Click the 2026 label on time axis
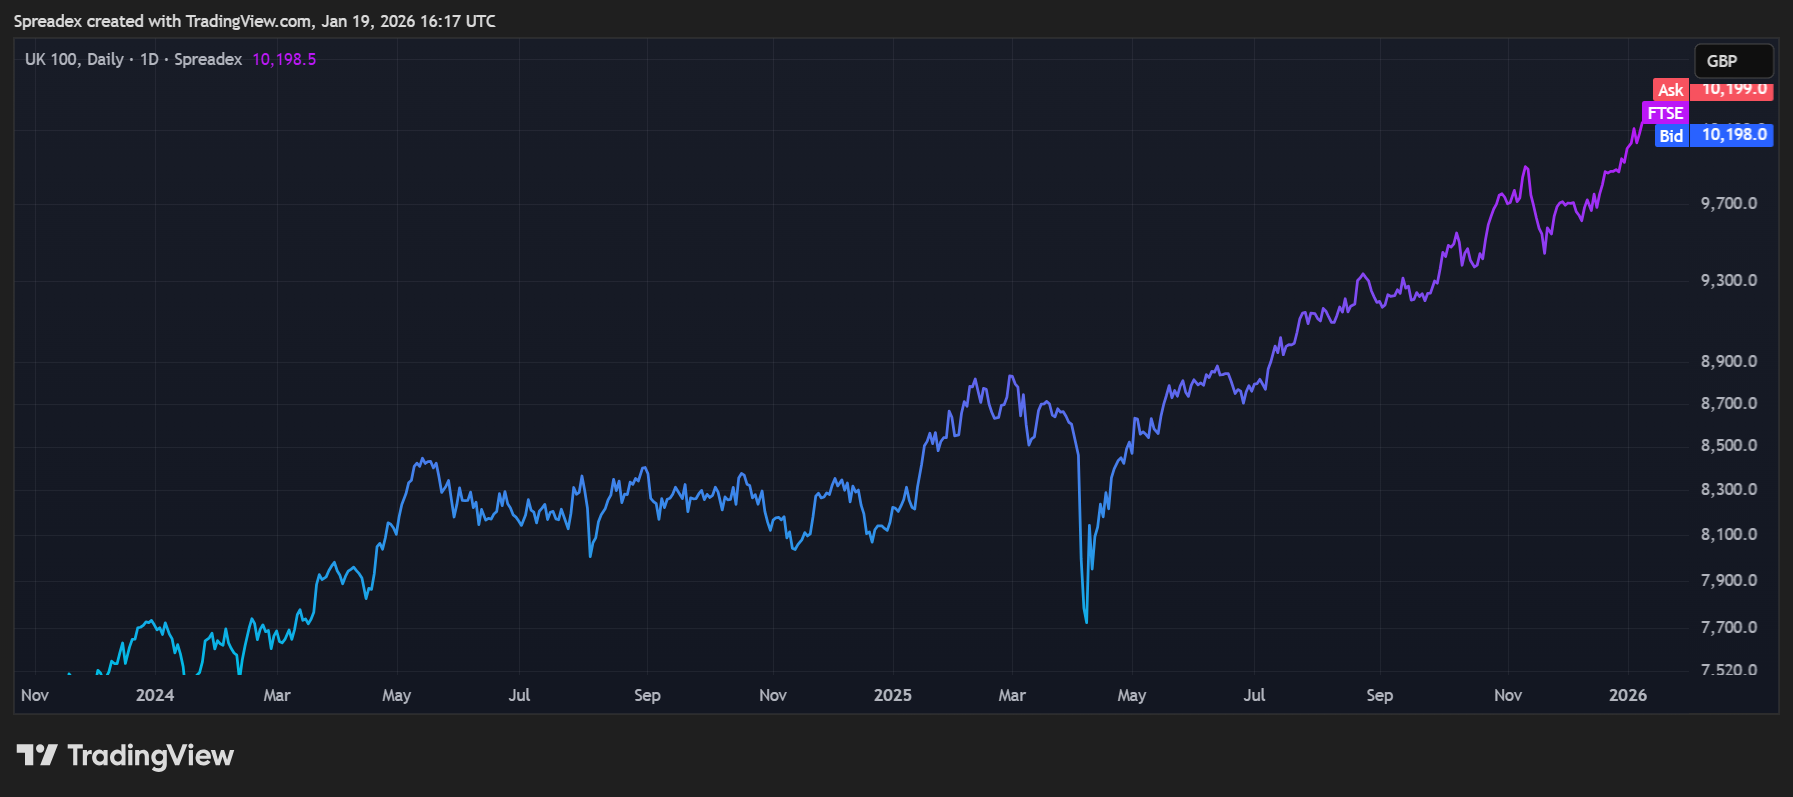Viewport: 1793px width, 797px height. (x=1628, y=695)
